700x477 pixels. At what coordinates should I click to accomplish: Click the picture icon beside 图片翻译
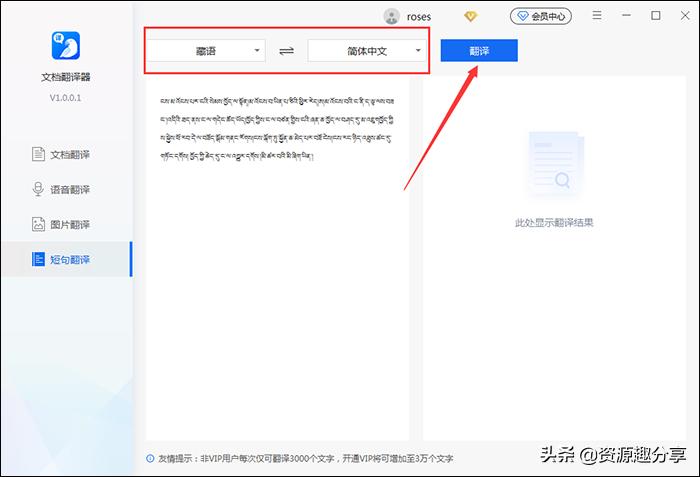(38, 224)
